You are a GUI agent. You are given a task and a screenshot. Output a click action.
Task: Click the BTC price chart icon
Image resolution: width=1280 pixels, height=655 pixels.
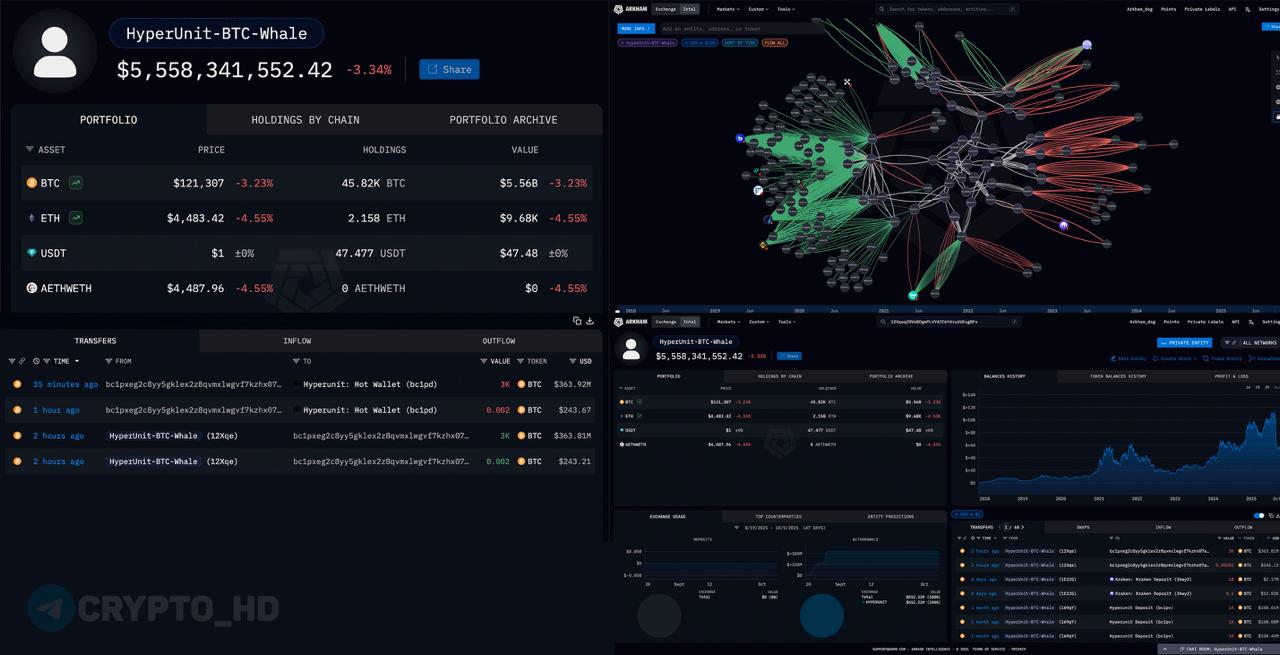[76, 183]
